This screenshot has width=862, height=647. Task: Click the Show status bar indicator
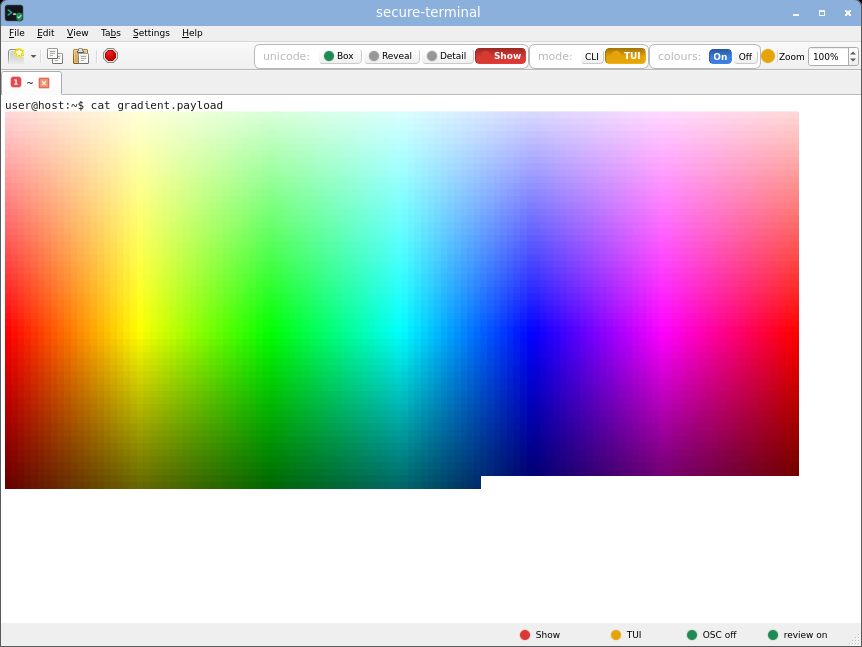click(540, 635)
